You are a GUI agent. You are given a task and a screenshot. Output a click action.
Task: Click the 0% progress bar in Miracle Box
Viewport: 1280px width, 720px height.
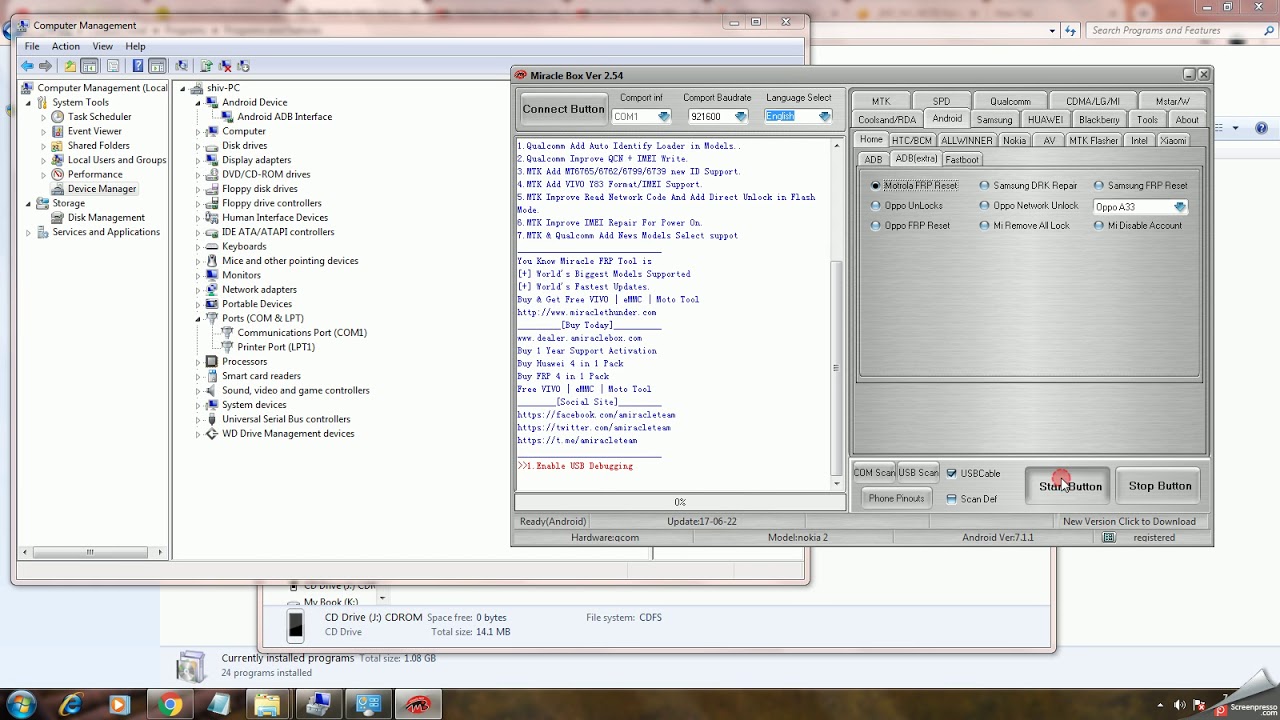pyautogui.click(x=680, y=502)
